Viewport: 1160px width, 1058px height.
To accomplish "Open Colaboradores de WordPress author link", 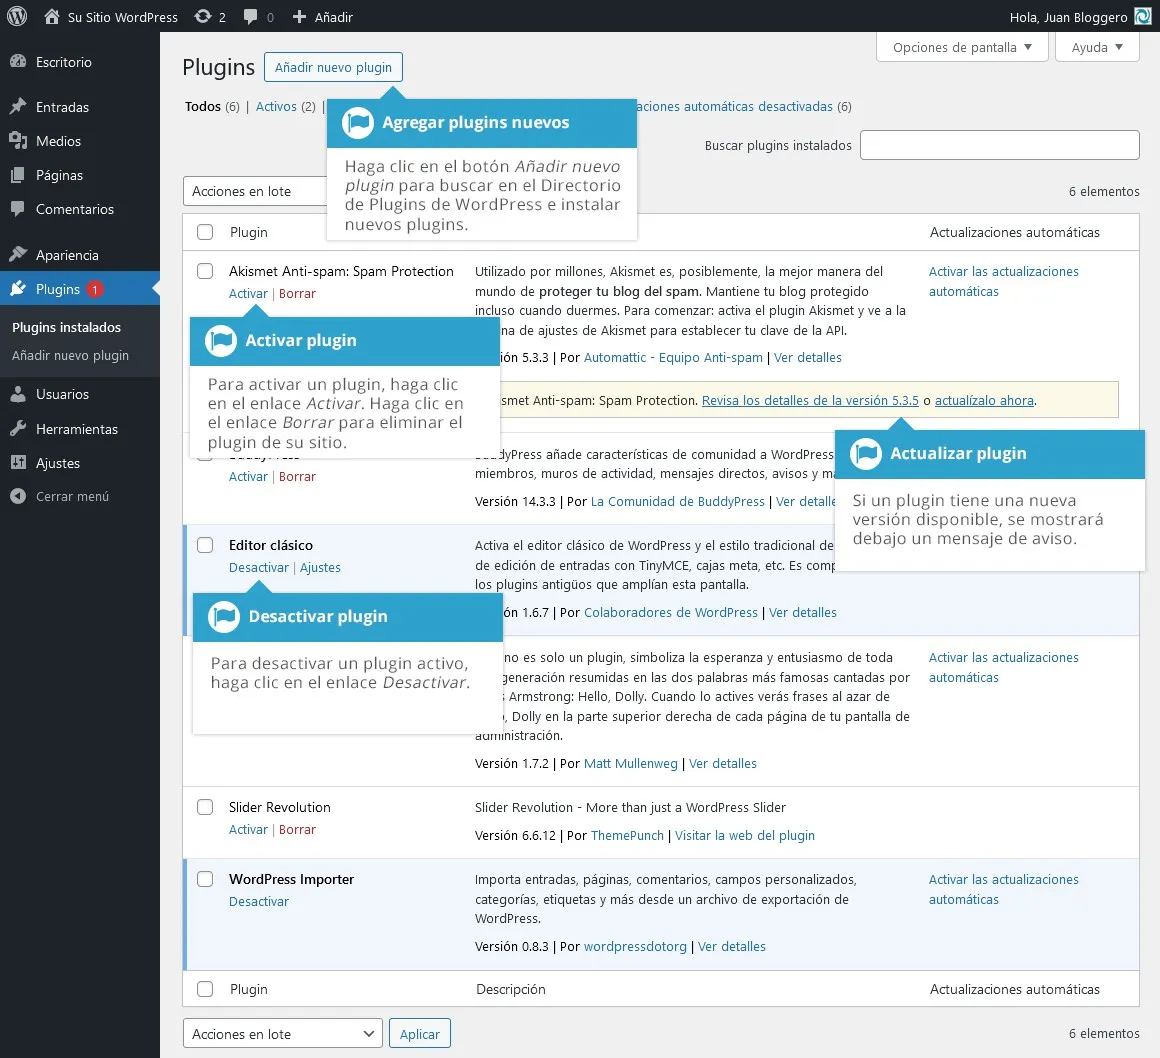I will pyautogui.click(x=671, y=613).
